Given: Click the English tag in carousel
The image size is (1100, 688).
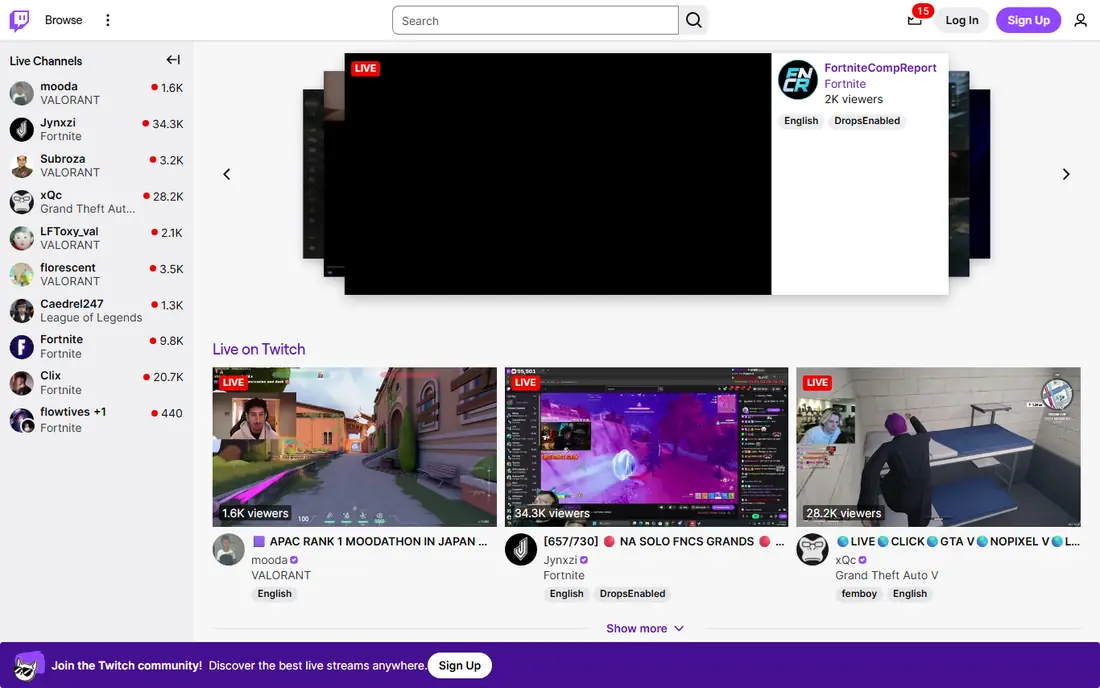Looking at the screenshot, I should pyautogui.click(x=800, y=121).
